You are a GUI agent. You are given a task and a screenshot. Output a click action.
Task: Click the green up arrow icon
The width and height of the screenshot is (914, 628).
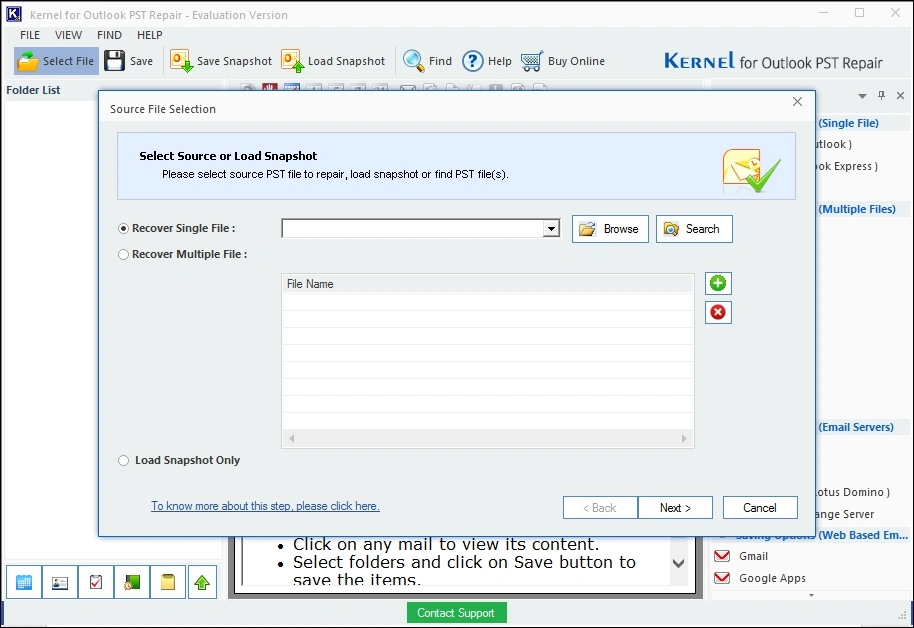pos(202,582)
